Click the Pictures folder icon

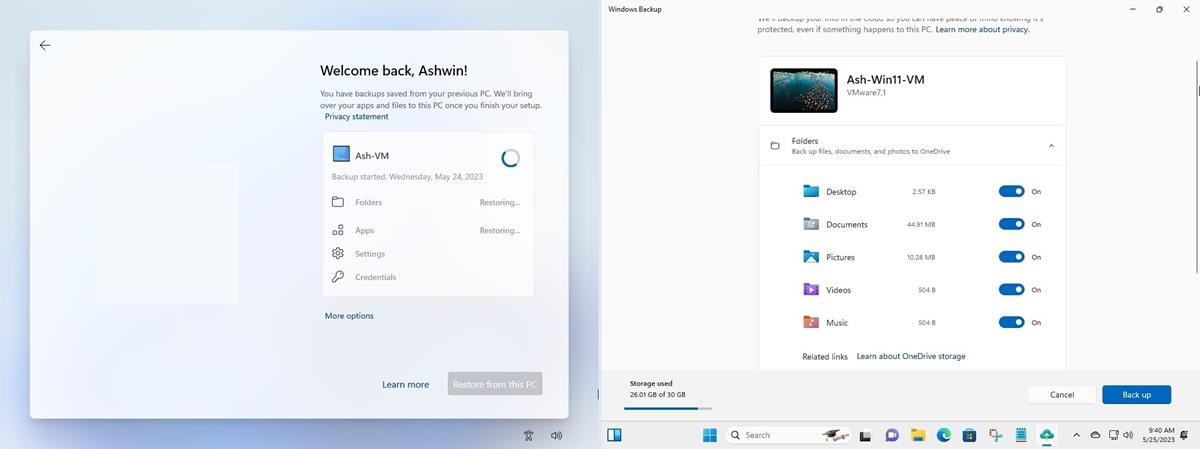(x=811, y=257)
